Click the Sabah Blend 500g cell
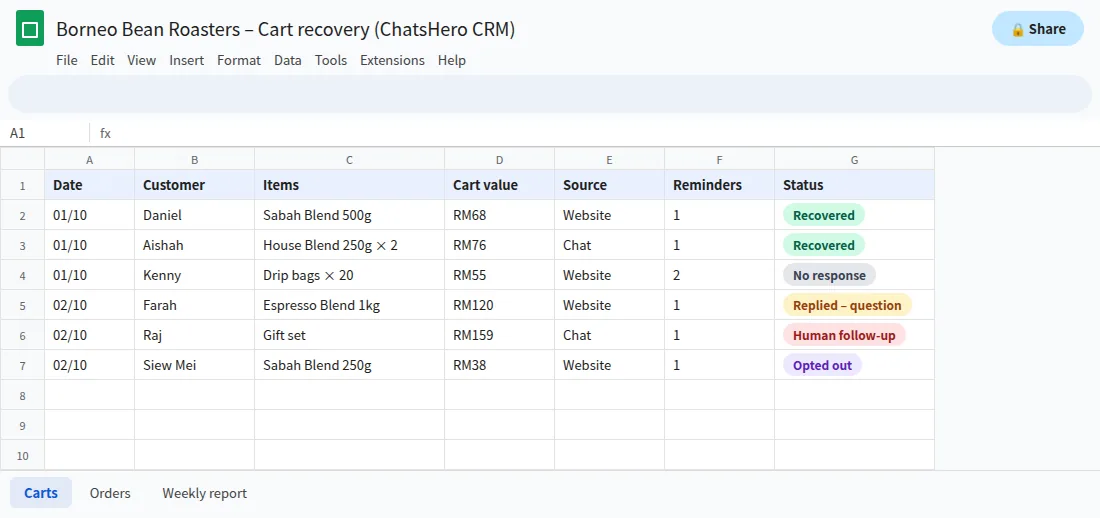Screen dimensions: 1100x518 pos(349,215)
